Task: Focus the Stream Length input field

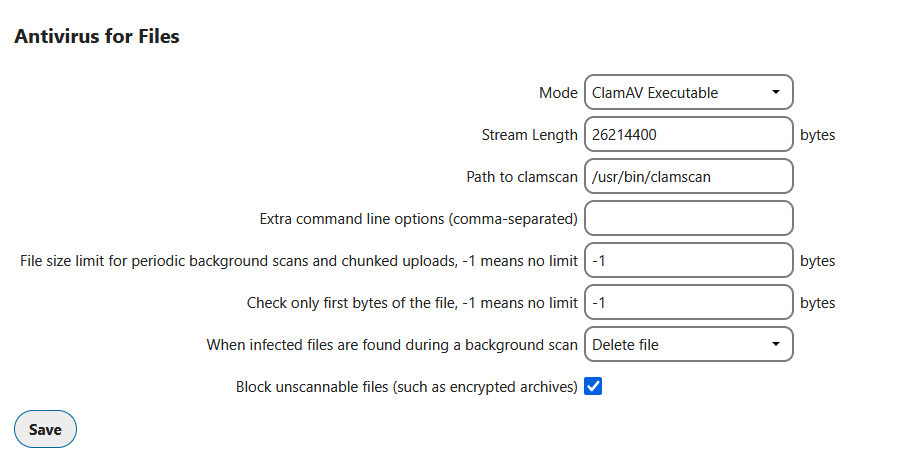Action: tap(688, 135)
